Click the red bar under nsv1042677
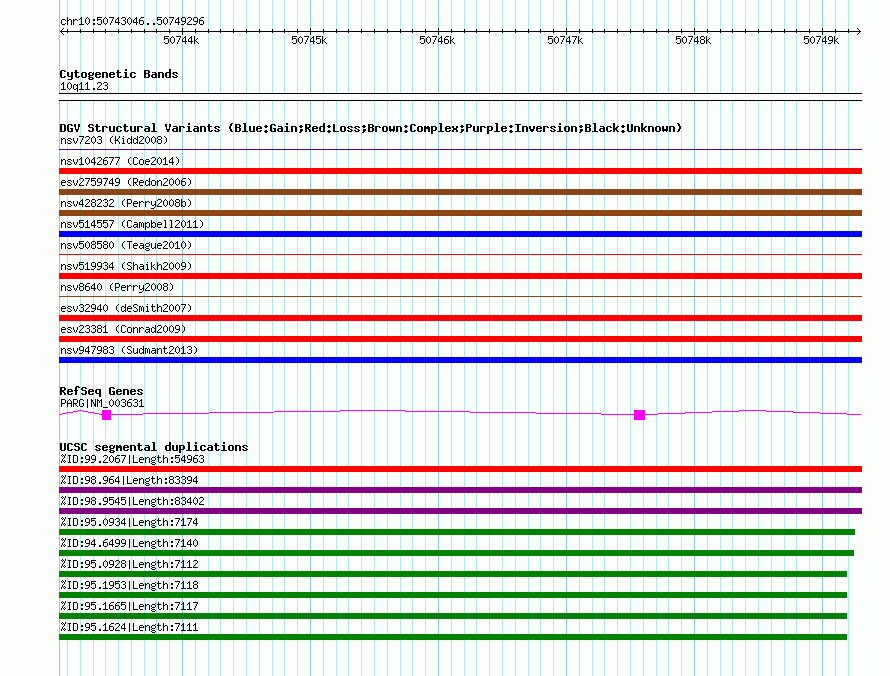890x676 pixels. 460,171
